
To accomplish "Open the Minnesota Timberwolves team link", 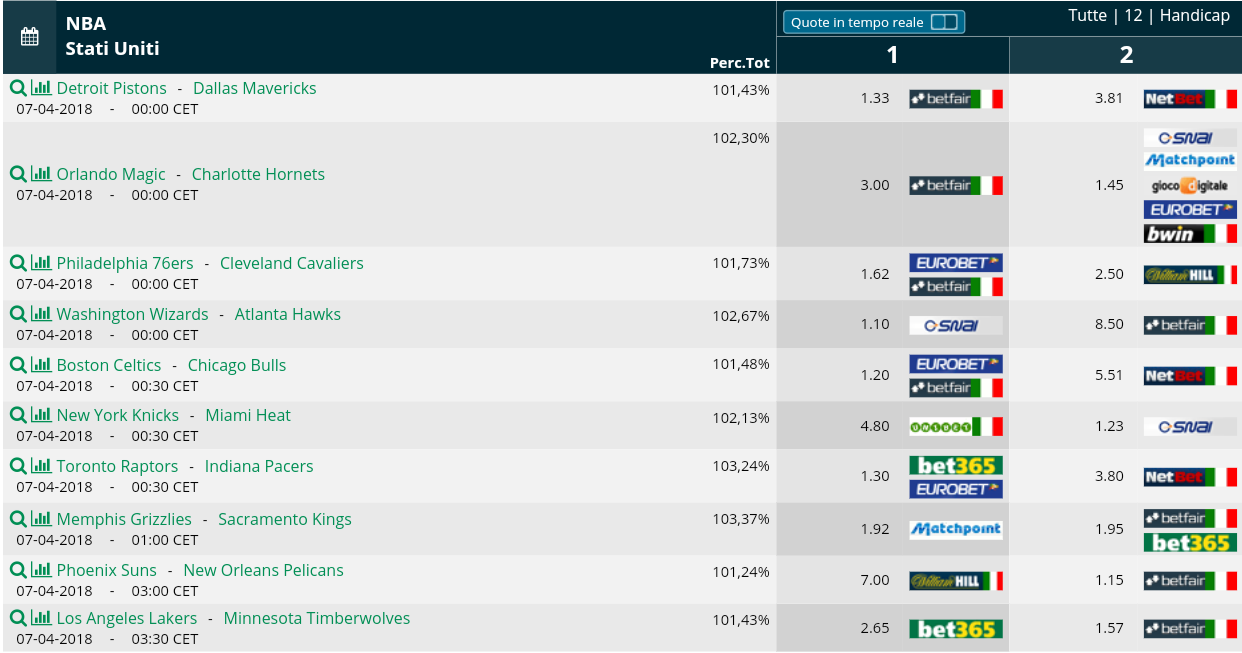I will coord(317,618).
